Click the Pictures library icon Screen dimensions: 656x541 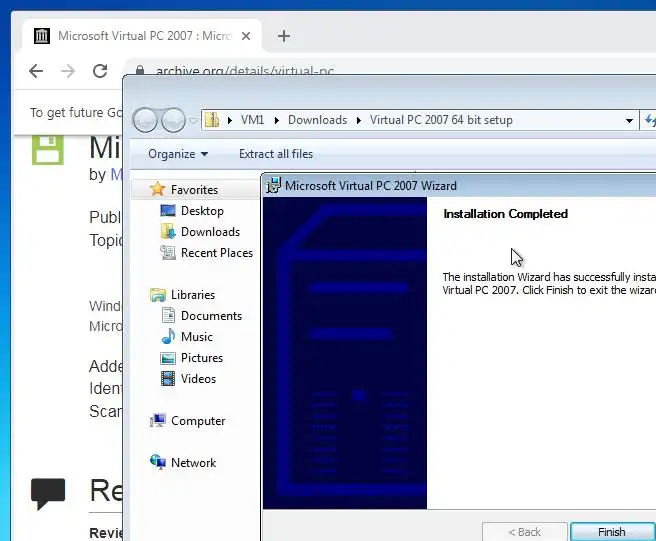point(168,358)
